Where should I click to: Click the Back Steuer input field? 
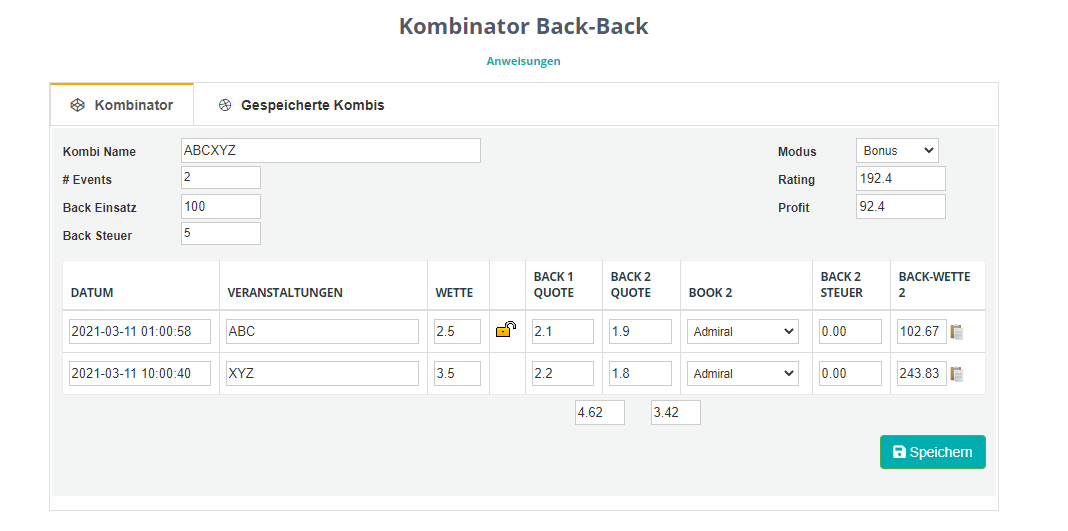click(x=221, y=234)
